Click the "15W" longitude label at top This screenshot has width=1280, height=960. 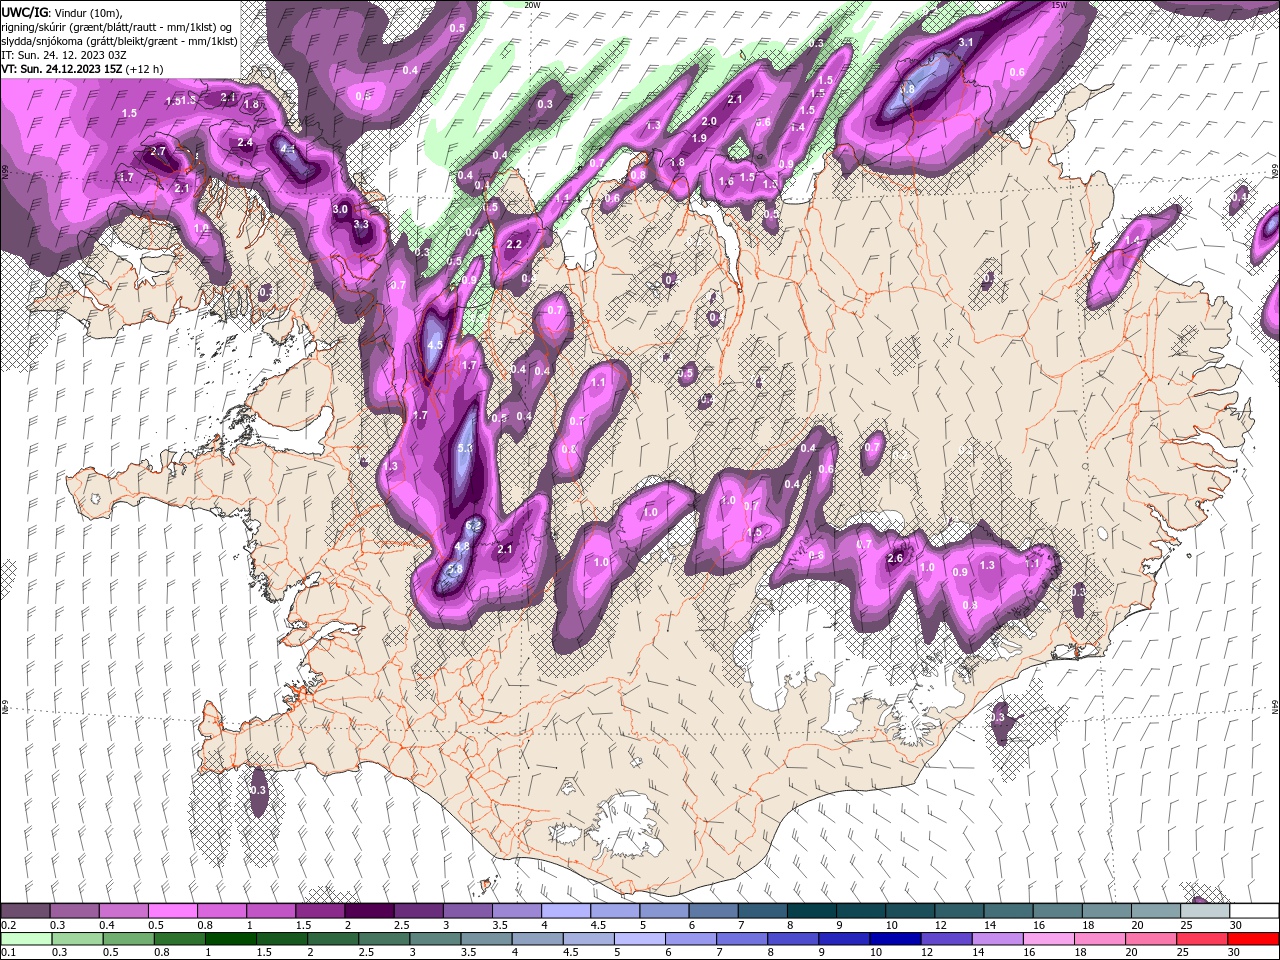[1059, 5]
